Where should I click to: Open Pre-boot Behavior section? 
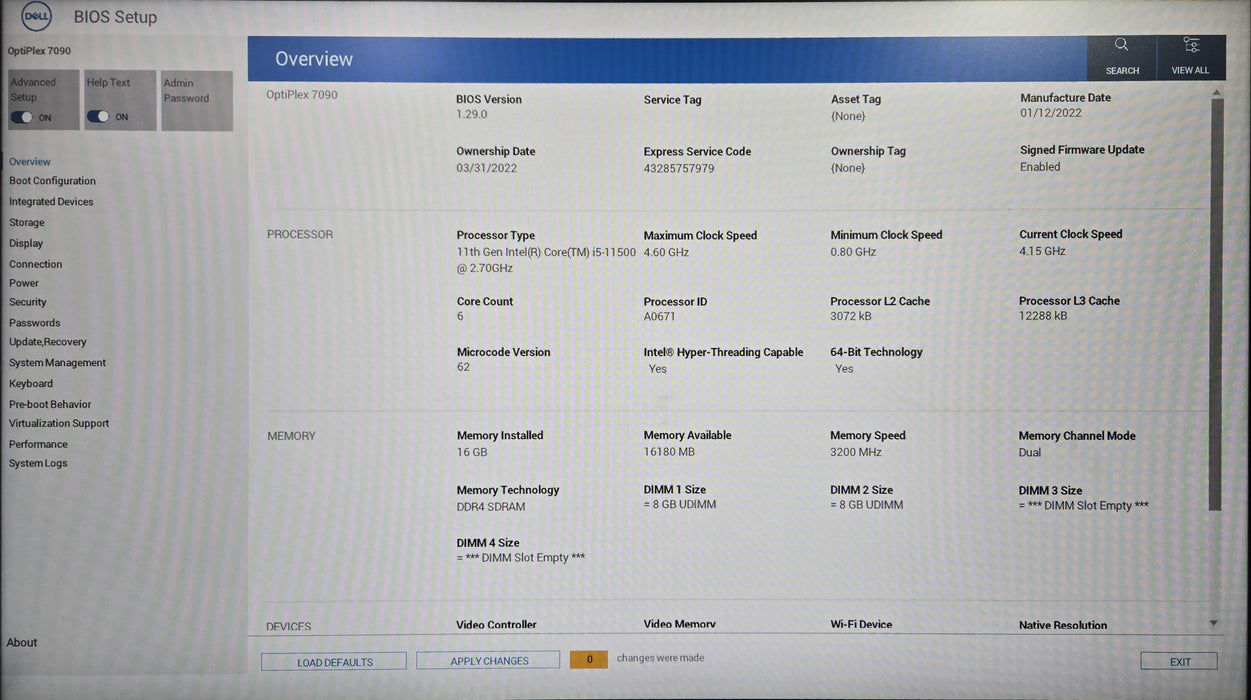click(x=50, y=405)
